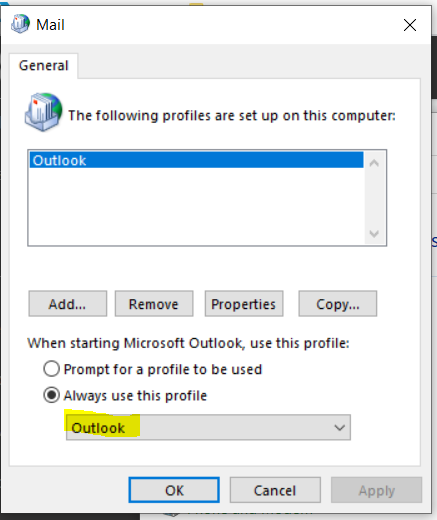Select Prompt for a profile radio button
This screenshot has height=520, width=437.
[x=52, y=369]
